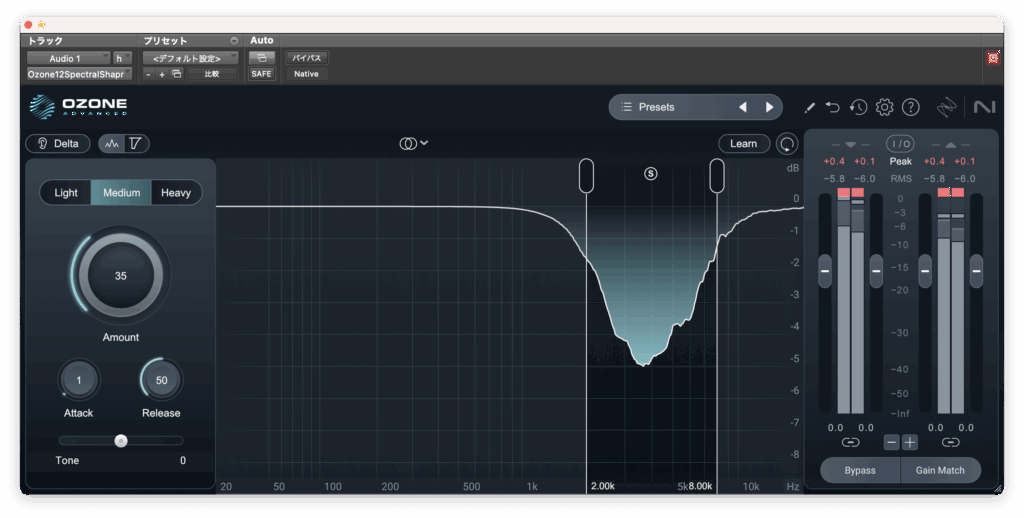
Task: Click the Amount knob
Action: pyautogui.click(x=120, y=276)
